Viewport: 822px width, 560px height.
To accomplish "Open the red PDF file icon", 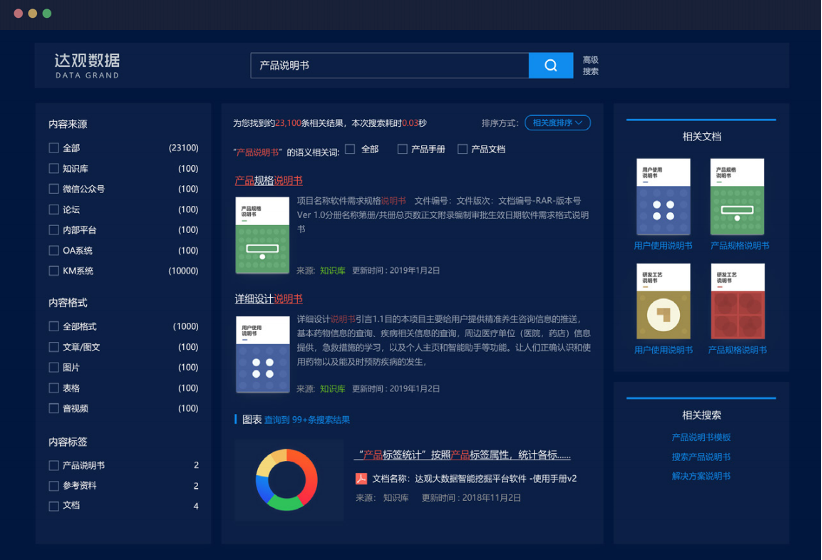I will [x=362, y=478].
